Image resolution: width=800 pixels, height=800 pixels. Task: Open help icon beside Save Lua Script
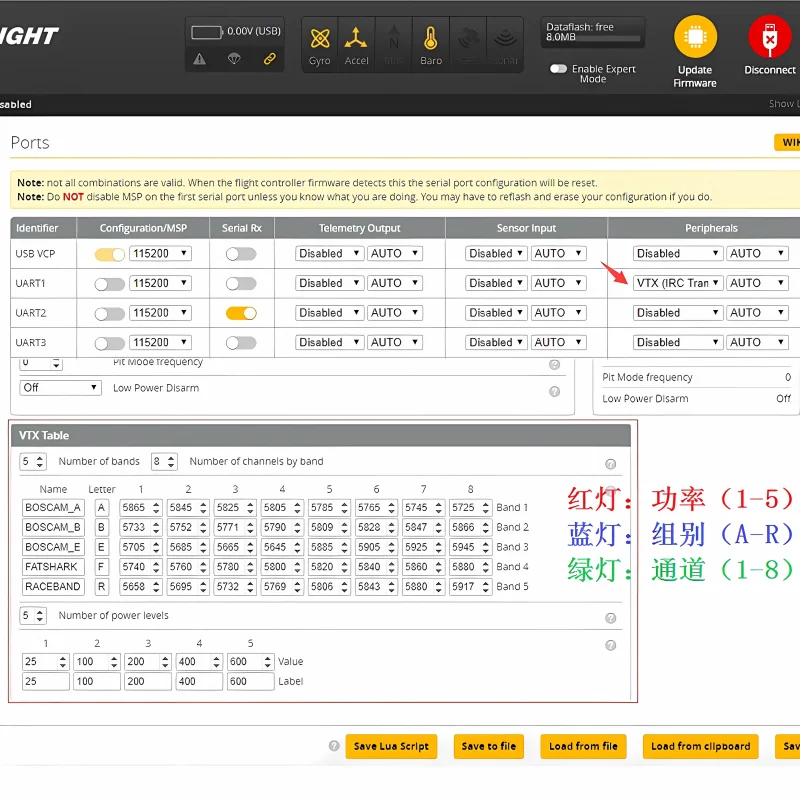point(334,745)
